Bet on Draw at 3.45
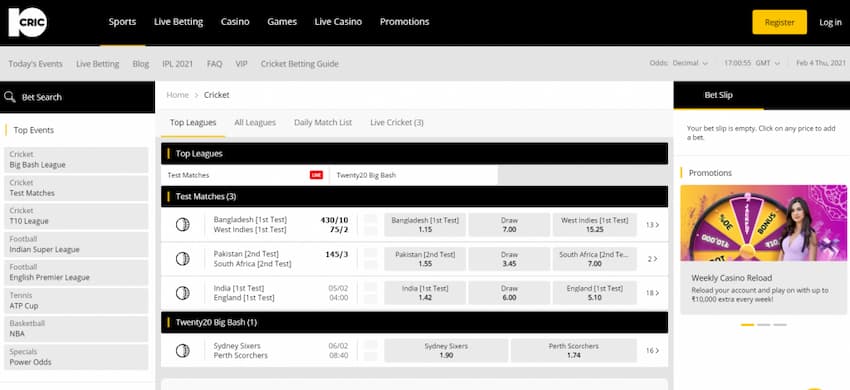The width and height of the screenshot is (850, 390). click(x=509, y=259)
